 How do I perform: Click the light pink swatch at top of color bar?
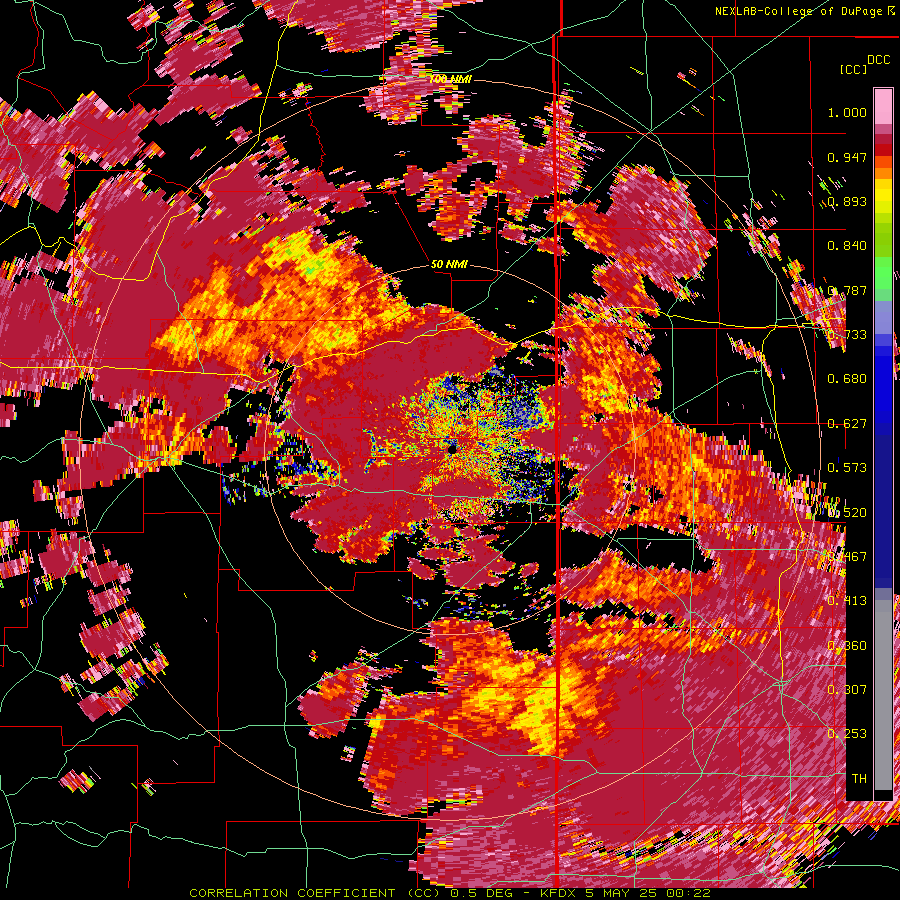click(883, 106)
